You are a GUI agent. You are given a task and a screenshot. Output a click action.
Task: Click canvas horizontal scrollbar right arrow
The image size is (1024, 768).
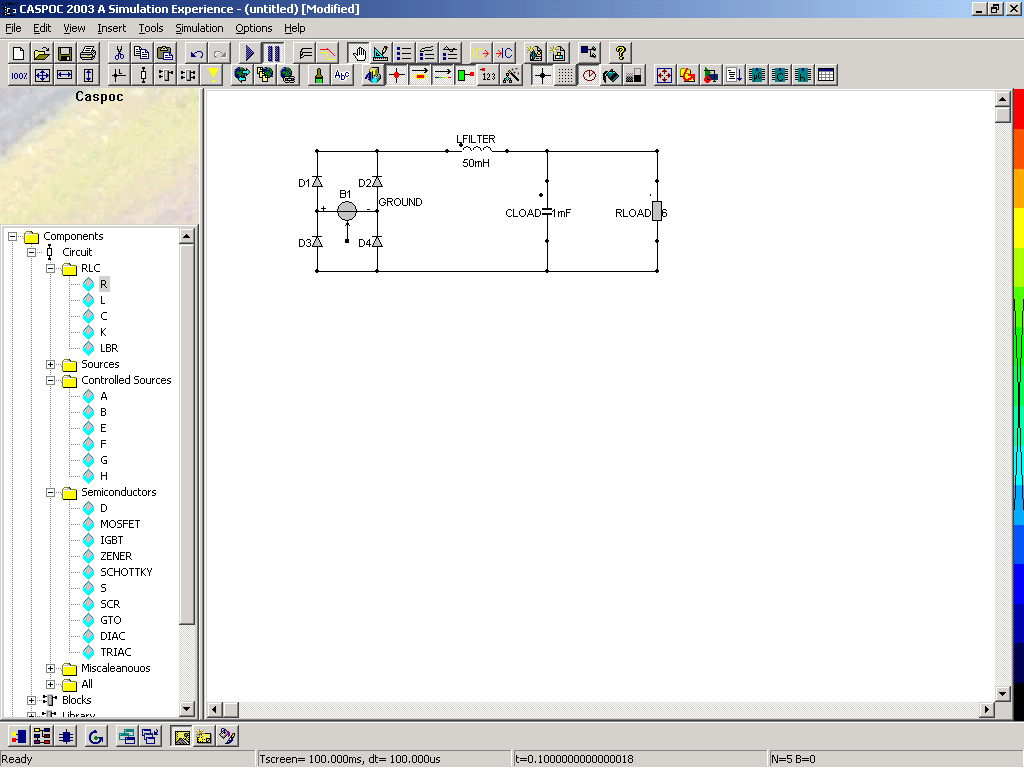point(987,709)
